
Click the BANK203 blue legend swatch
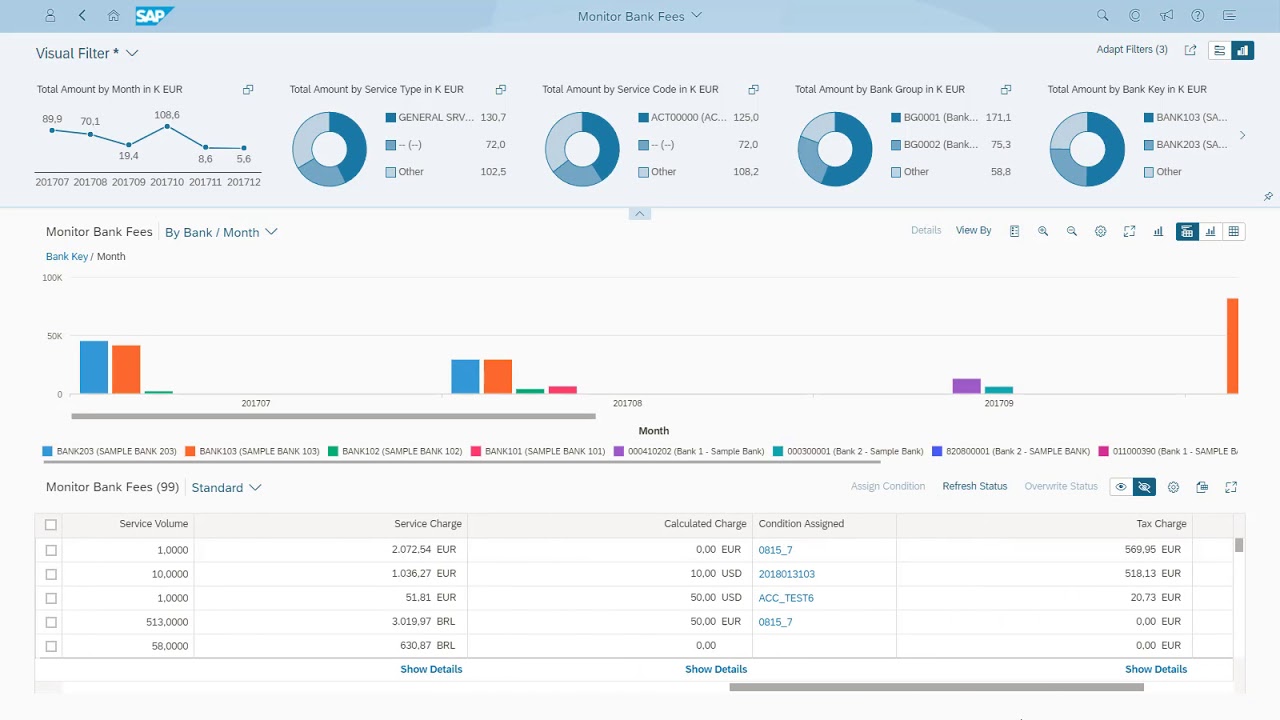tap(47, 451)
